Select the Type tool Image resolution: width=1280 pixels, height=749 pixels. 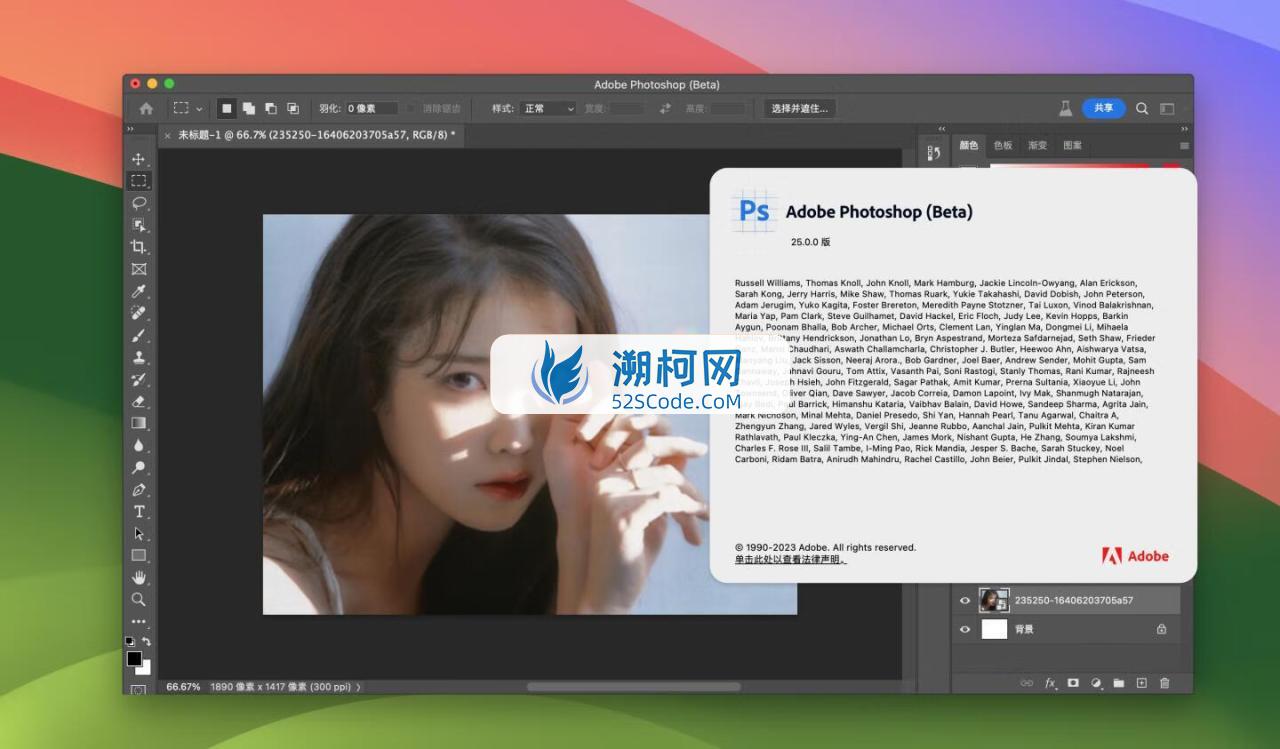[x=139, y=511]
